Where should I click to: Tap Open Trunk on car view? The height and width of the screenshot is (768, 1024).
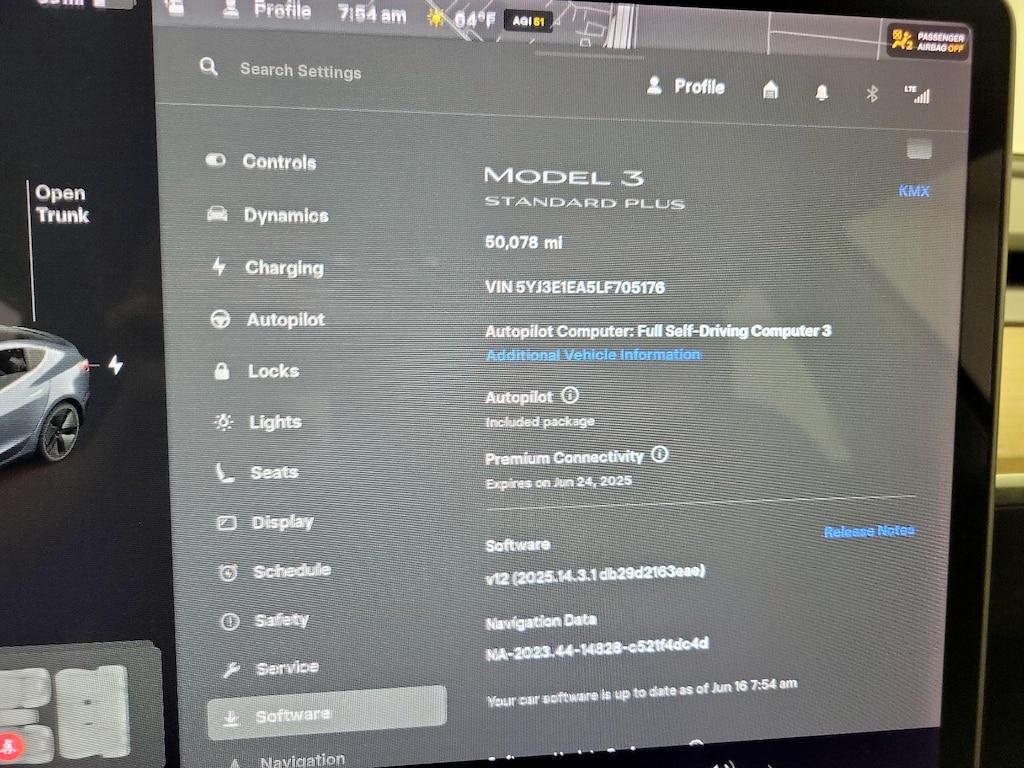coord(61,204)
